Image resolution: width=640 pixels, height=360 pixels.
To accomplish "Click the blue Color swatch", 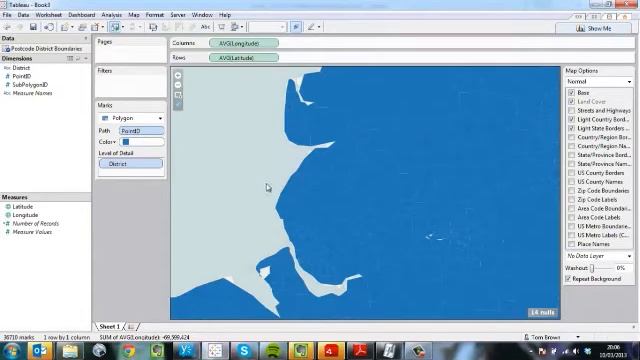I will click(x=126, y=142).
